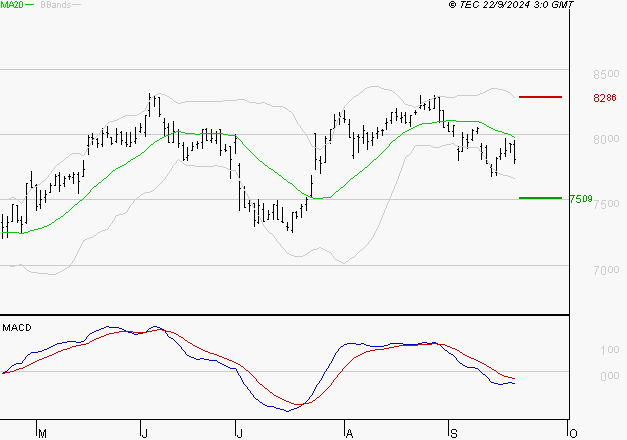Click the A month marker on time axis

coord(349,434)
